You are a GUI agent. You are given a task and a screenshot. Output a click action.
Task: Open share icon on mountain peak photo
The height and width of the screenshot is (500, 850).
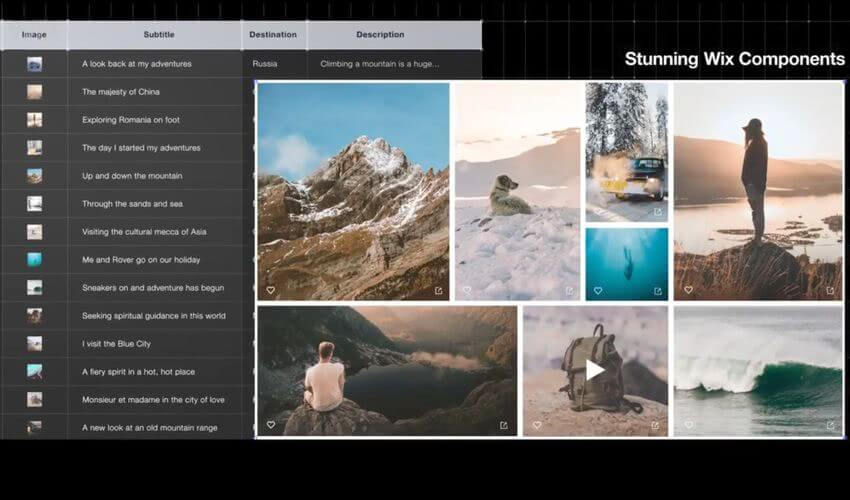(439, 291)
